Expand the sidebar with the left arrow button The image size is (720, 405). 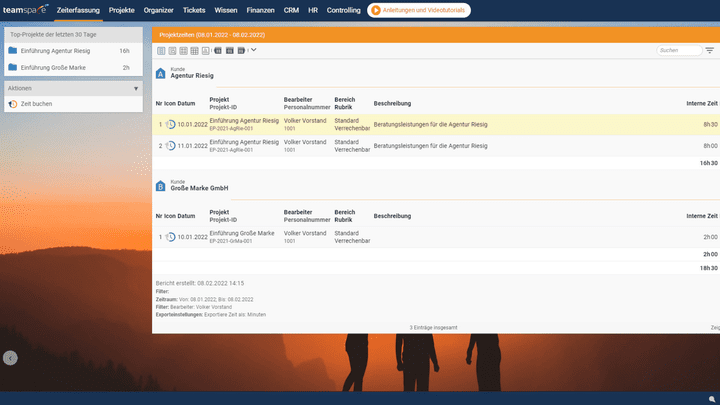pyautogui.click(x=10, y=358)
